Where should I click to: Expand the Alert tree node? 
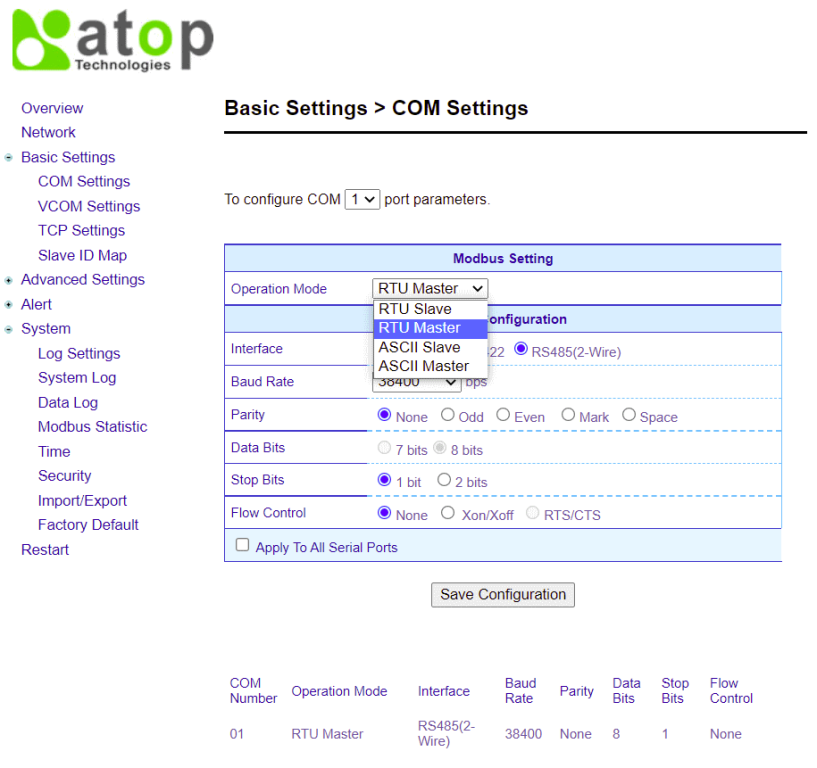pos(8,305)
